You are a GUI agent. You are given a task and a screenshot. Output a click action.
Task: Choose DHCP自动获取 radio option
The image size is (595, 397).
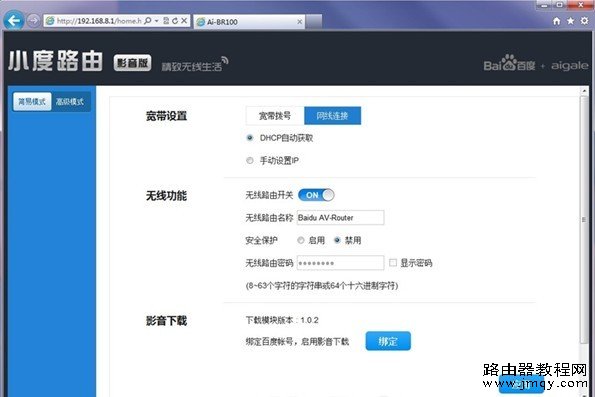point(250,138)
